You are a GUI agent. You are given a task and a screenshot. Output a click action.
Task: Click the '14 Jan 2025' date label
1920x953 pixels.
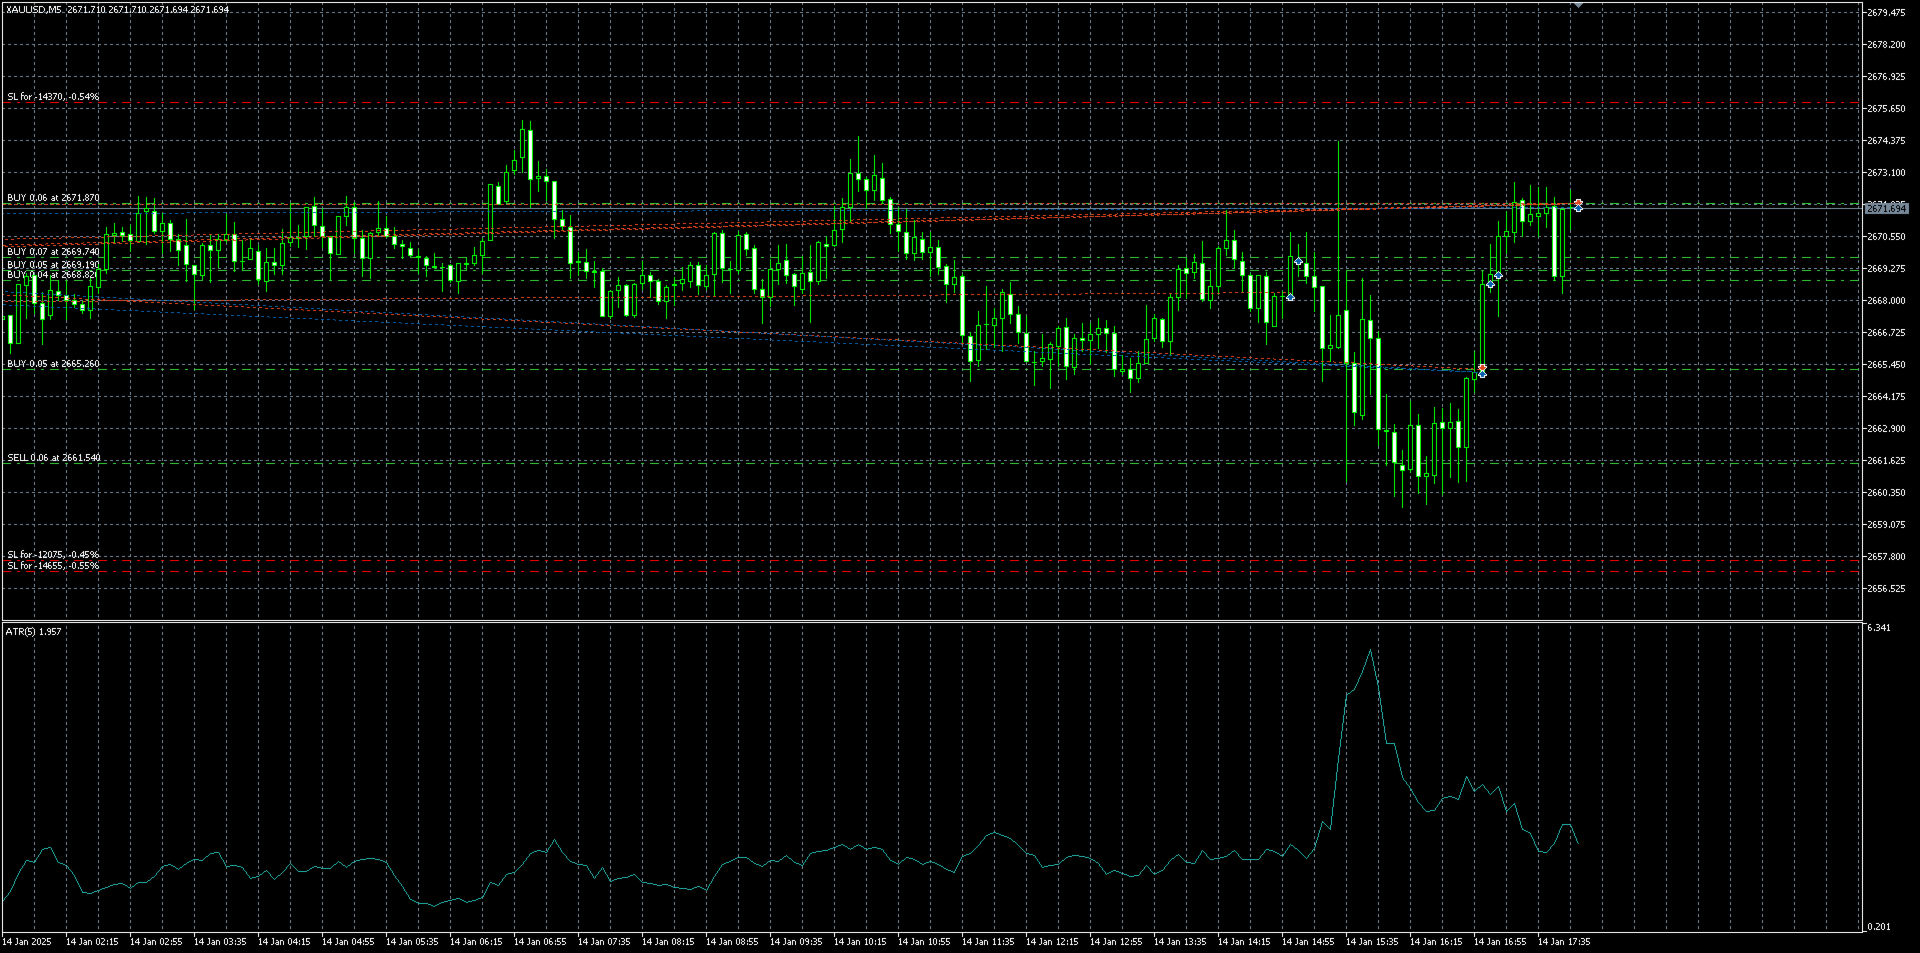click(27, 942)
